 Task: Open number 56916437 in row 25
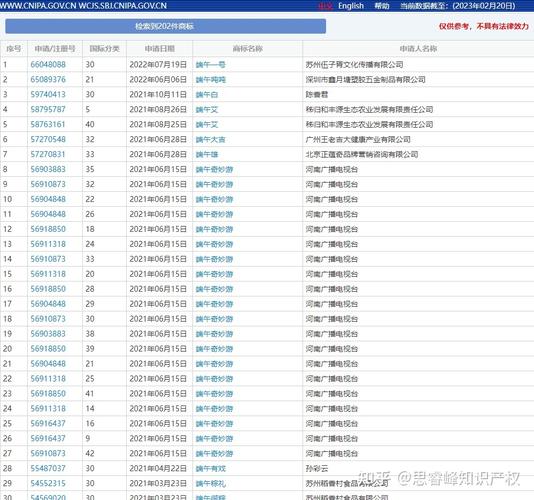48,423
